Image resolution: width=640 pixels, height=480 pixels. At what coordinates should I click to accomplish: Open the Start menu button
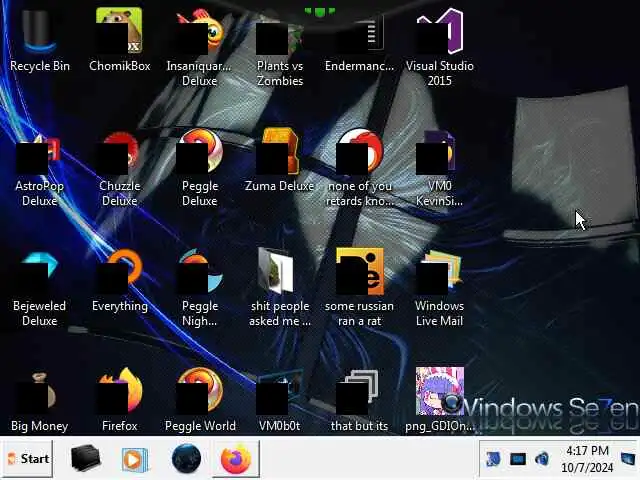point(27,458)
